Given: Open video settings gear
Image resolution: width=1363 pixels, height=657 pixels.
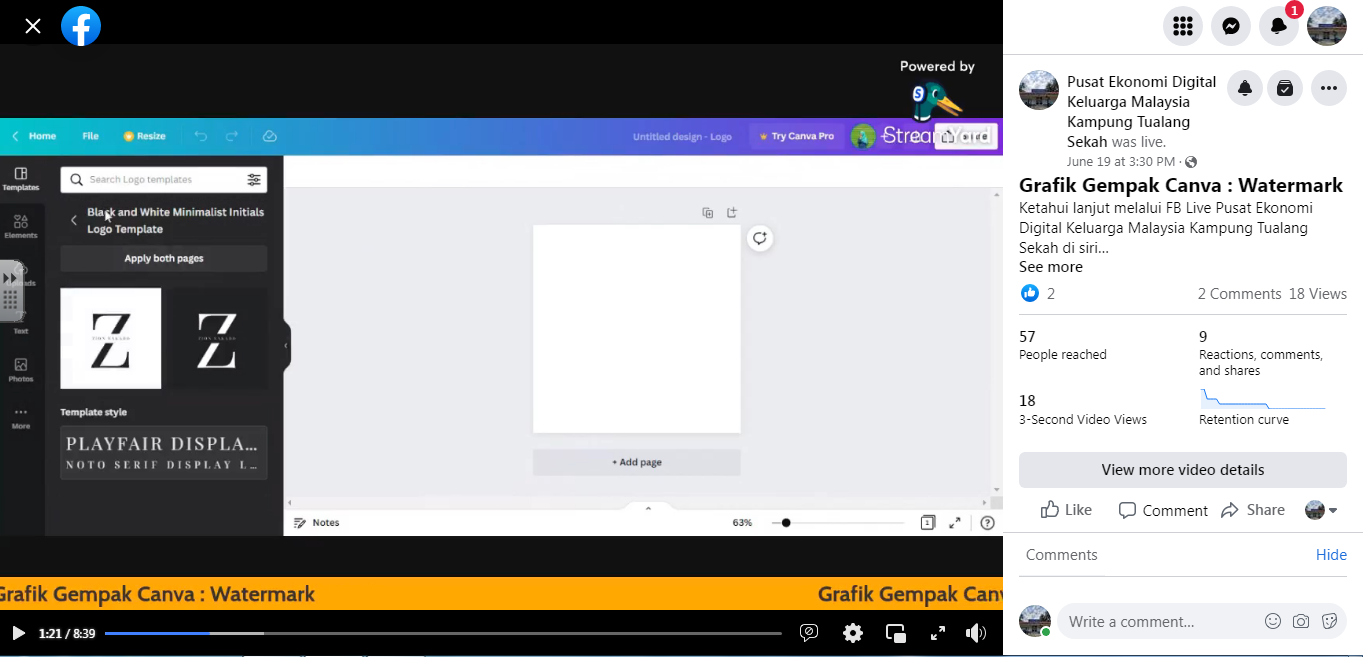Looking at the screenshot, I should pyautogui.click(x=853, y=633).
